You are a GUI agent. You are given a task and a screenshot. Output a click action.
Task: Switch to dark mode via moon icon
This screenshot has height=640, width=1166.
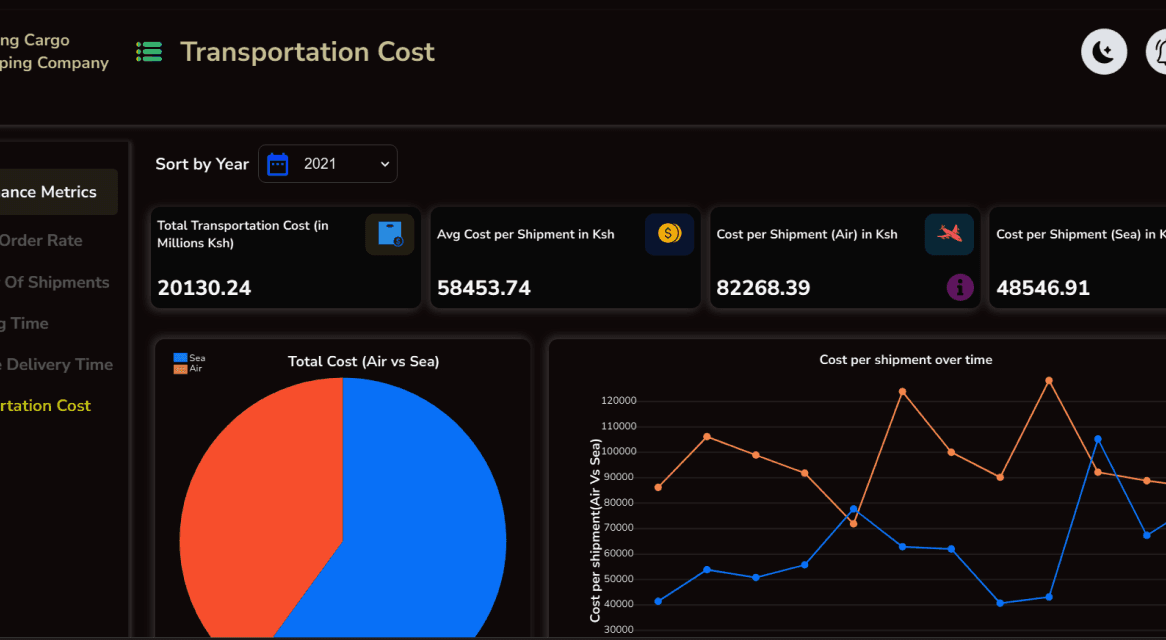pos(1104,52)
